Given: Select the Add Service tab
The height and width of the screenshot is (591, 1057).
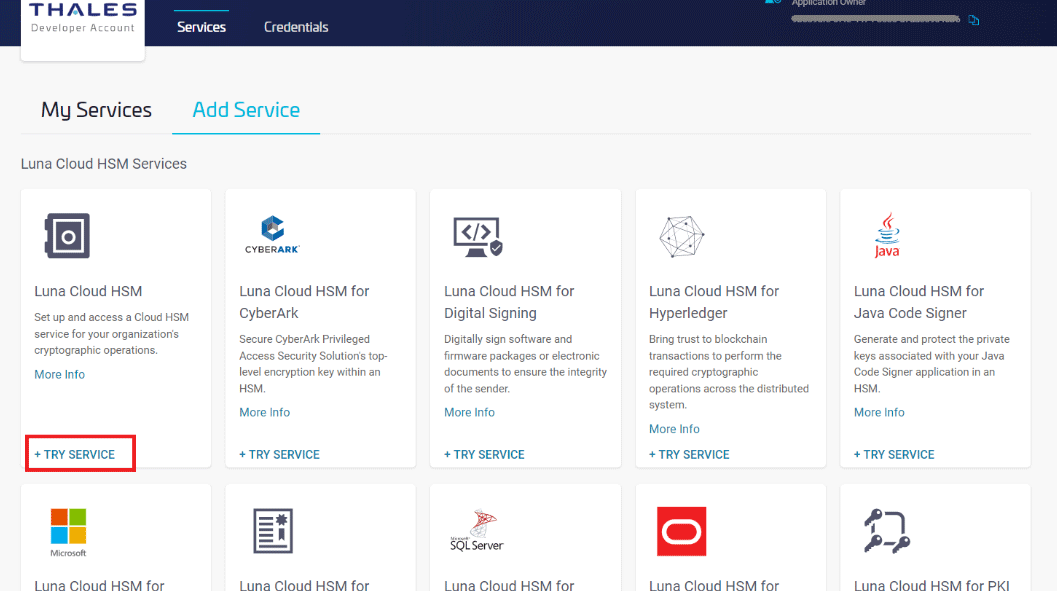Looking at the screenshot, I should (x=246, y=110).
